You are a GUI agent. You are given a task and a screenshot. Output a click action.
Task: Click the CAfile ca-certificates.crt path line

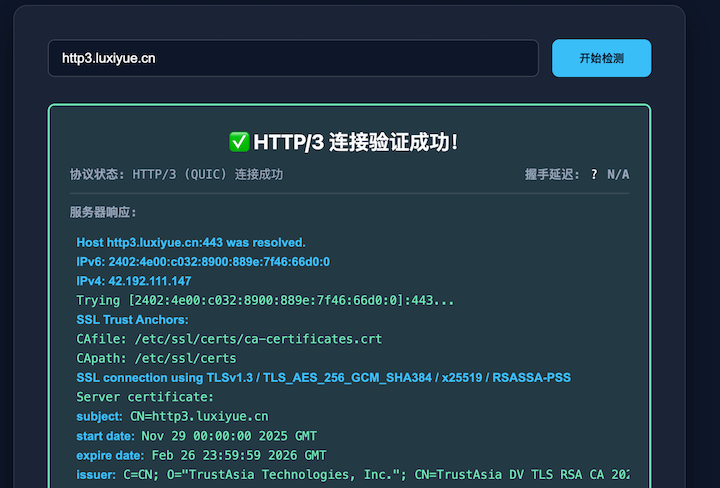[229, 339]
